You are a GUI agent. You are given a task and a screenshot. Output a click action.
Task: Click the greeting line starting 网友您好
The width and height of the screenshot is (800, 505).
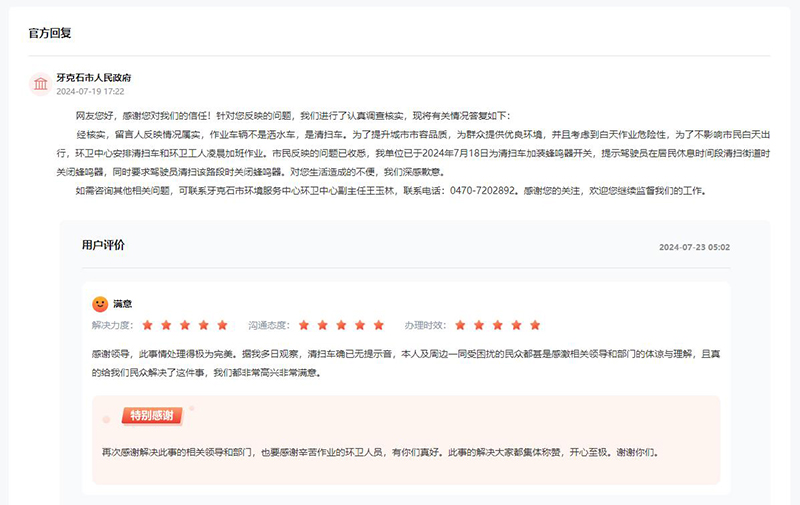click(x=293, y=116)
